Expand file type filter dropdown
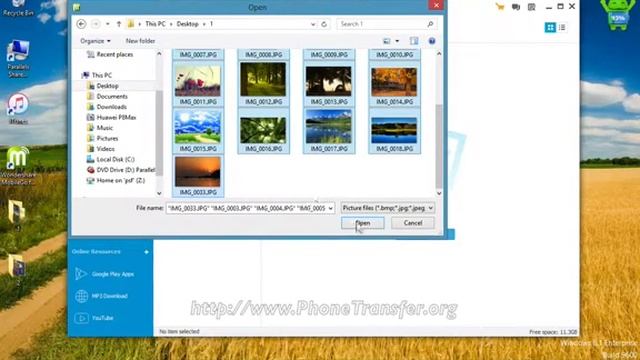 [431, 208]
